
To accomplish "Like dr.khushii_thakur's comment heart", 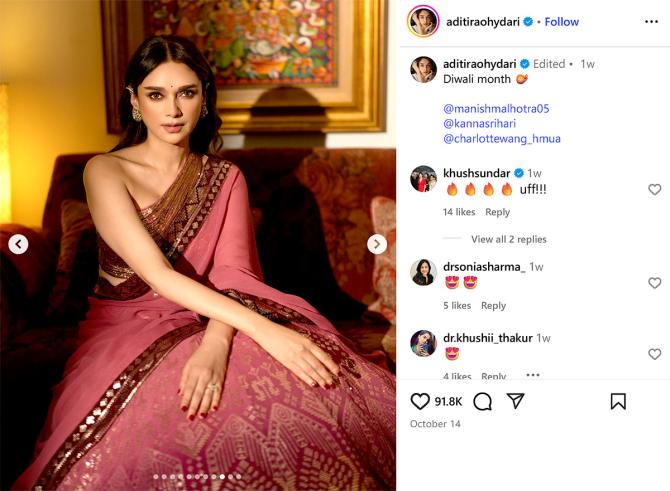I will point(654,354).
